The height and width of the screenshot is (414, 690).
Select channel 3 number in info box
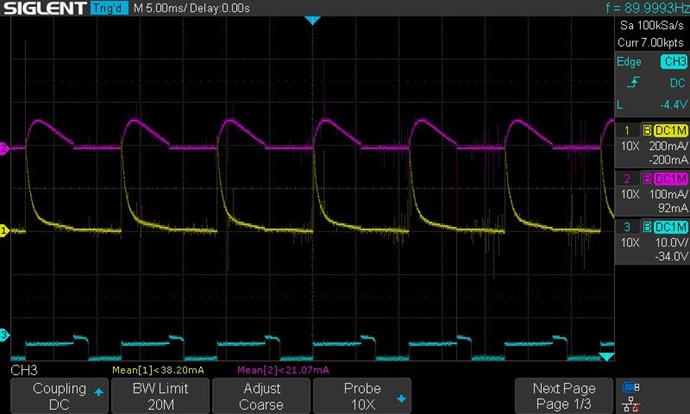click(627, 227)
